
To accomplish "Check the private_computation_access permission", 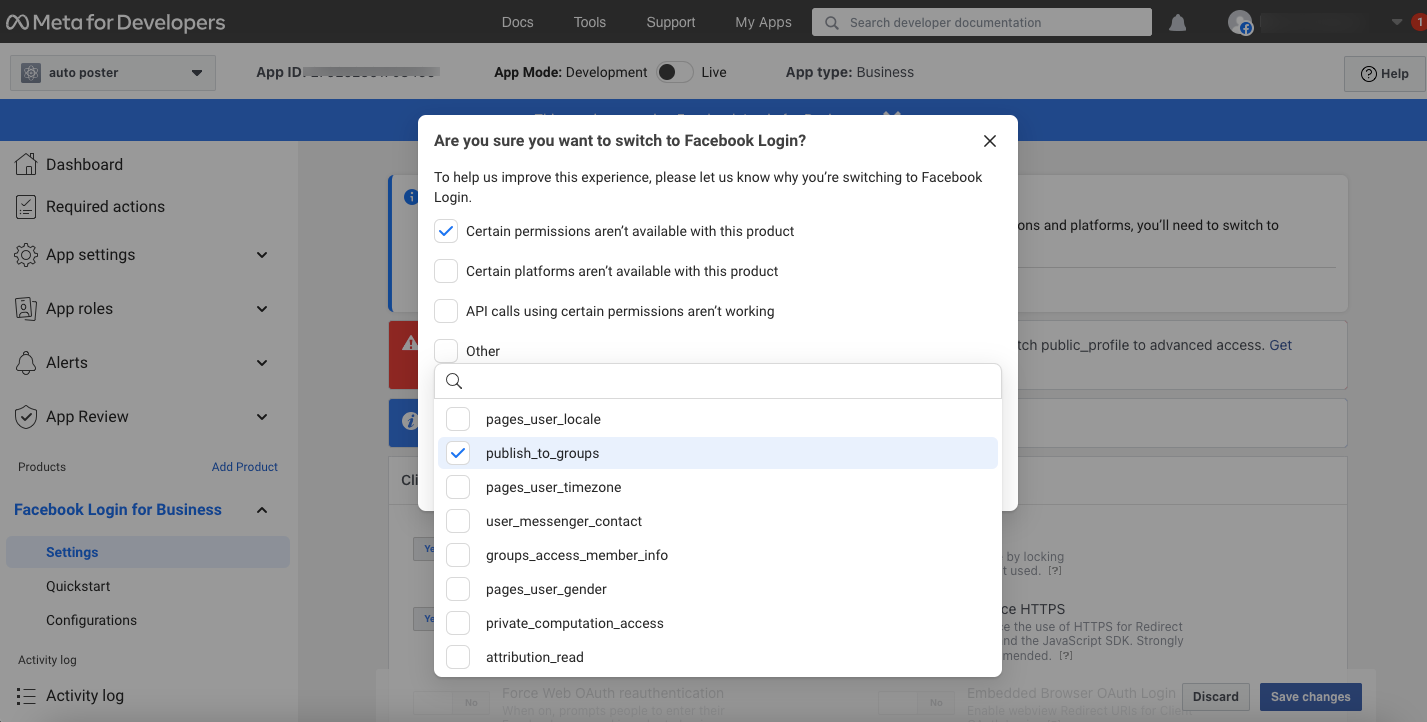I will (458, 623).
